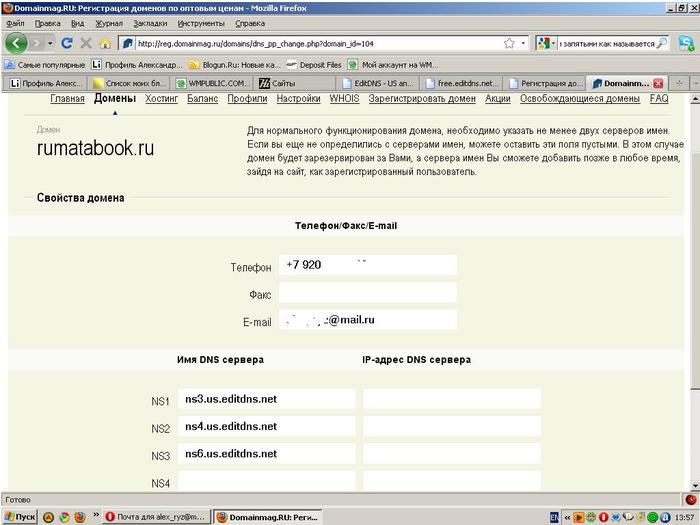The height and width of the screenshot is (525, 700).
Task: Open the Пуск start button
Action: coord(20,517)
